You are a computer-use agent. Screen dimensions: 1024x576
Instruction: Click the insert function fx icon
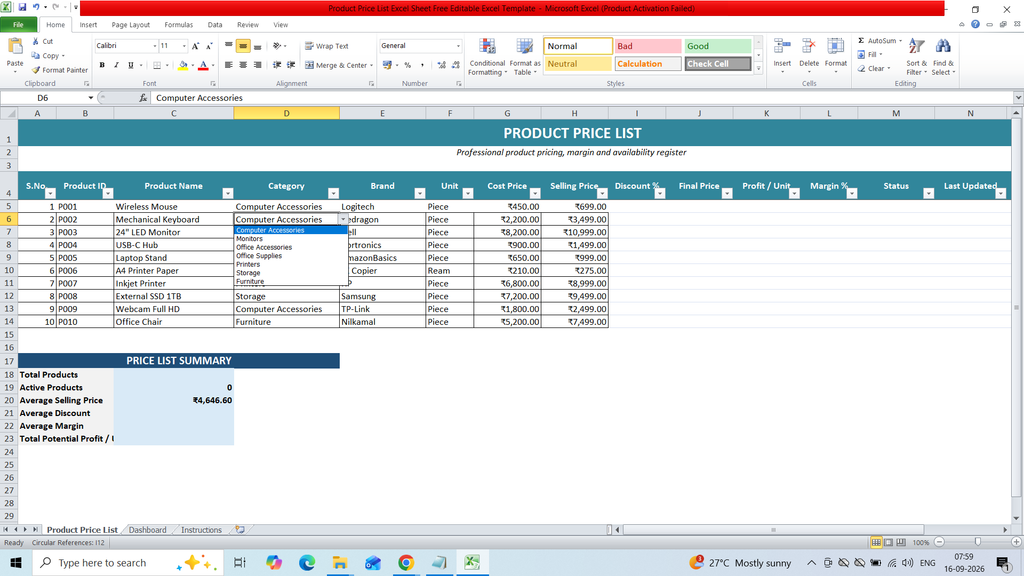tap(143, 98)
